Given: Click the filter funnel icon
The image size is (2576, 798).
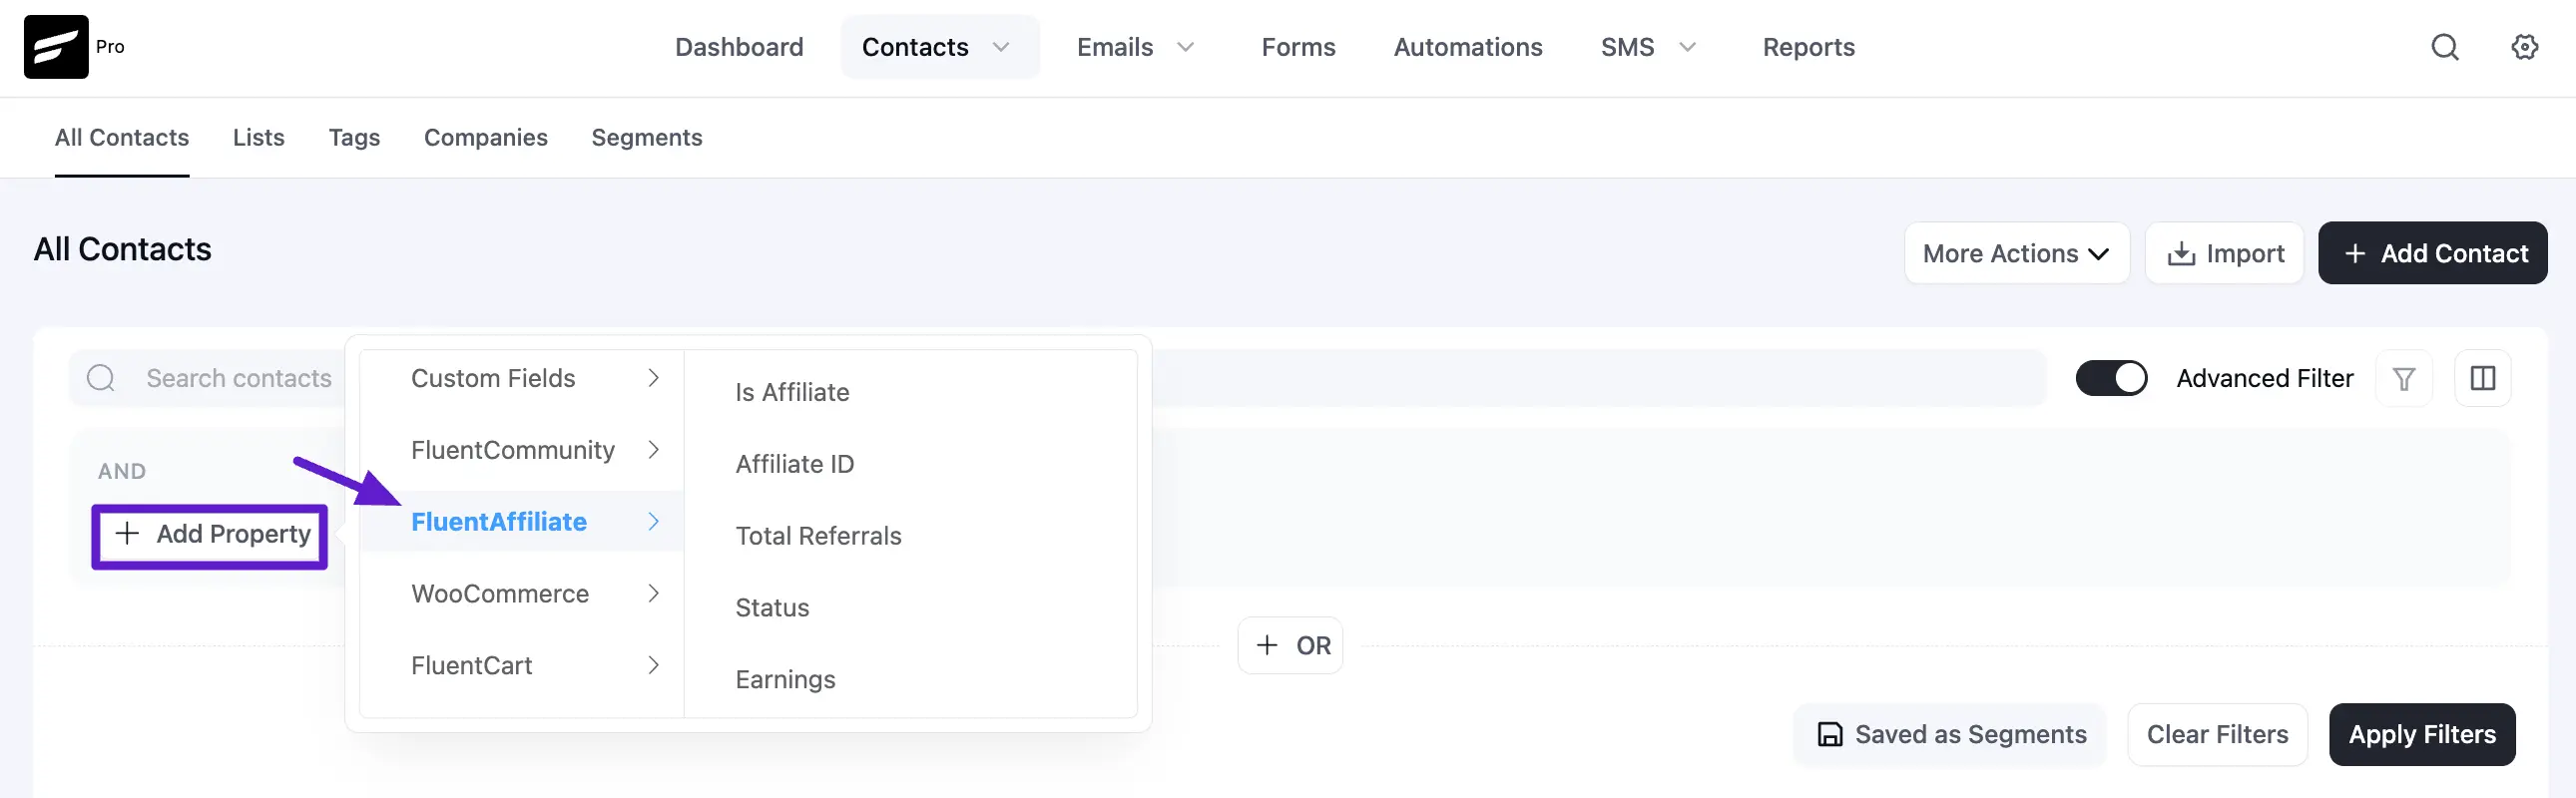Looking at the screenshot, I should coord(2403,378).
